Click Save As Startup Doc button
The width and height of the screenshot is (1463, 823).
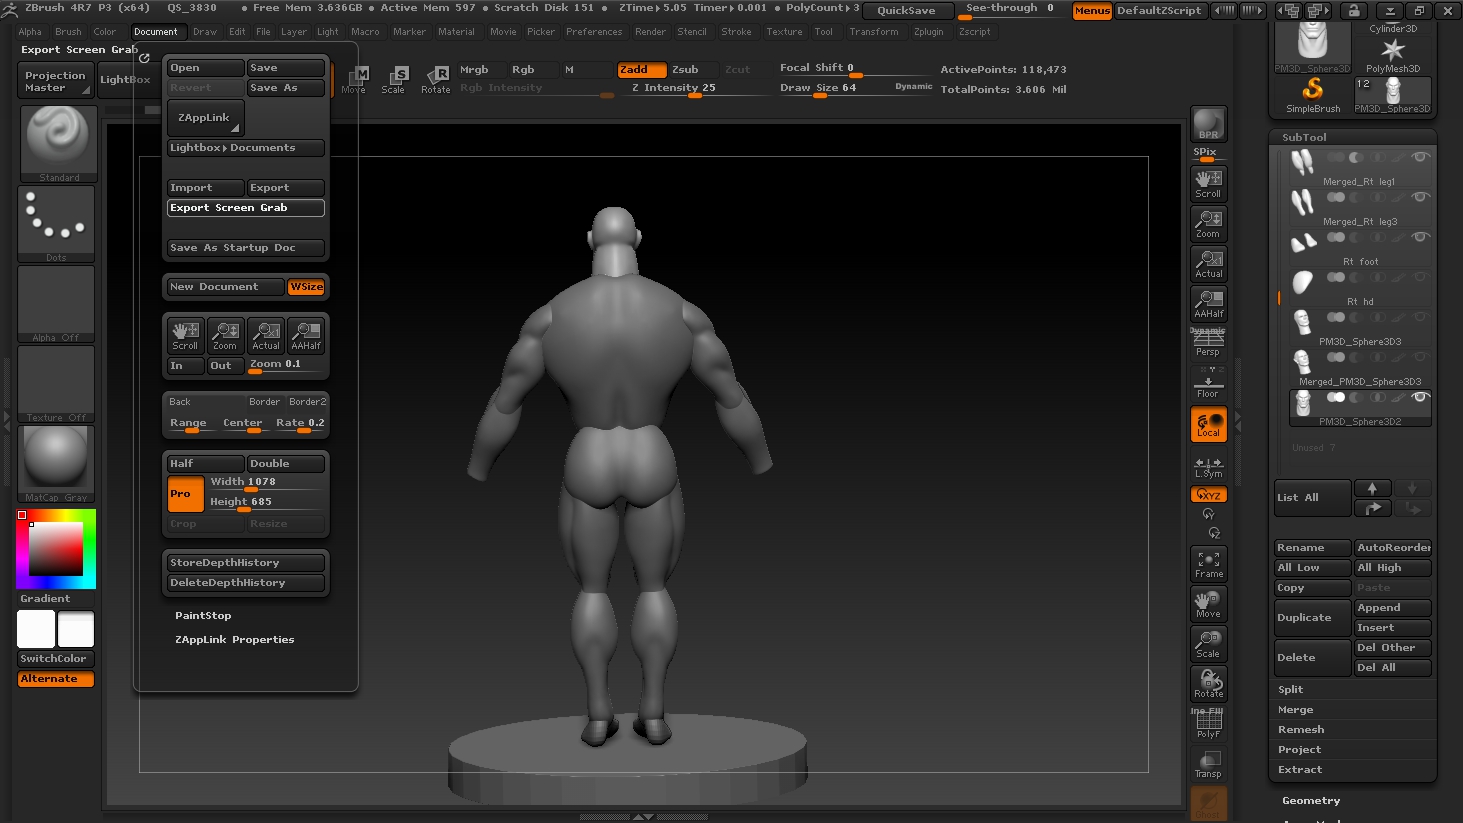point(245,248)
